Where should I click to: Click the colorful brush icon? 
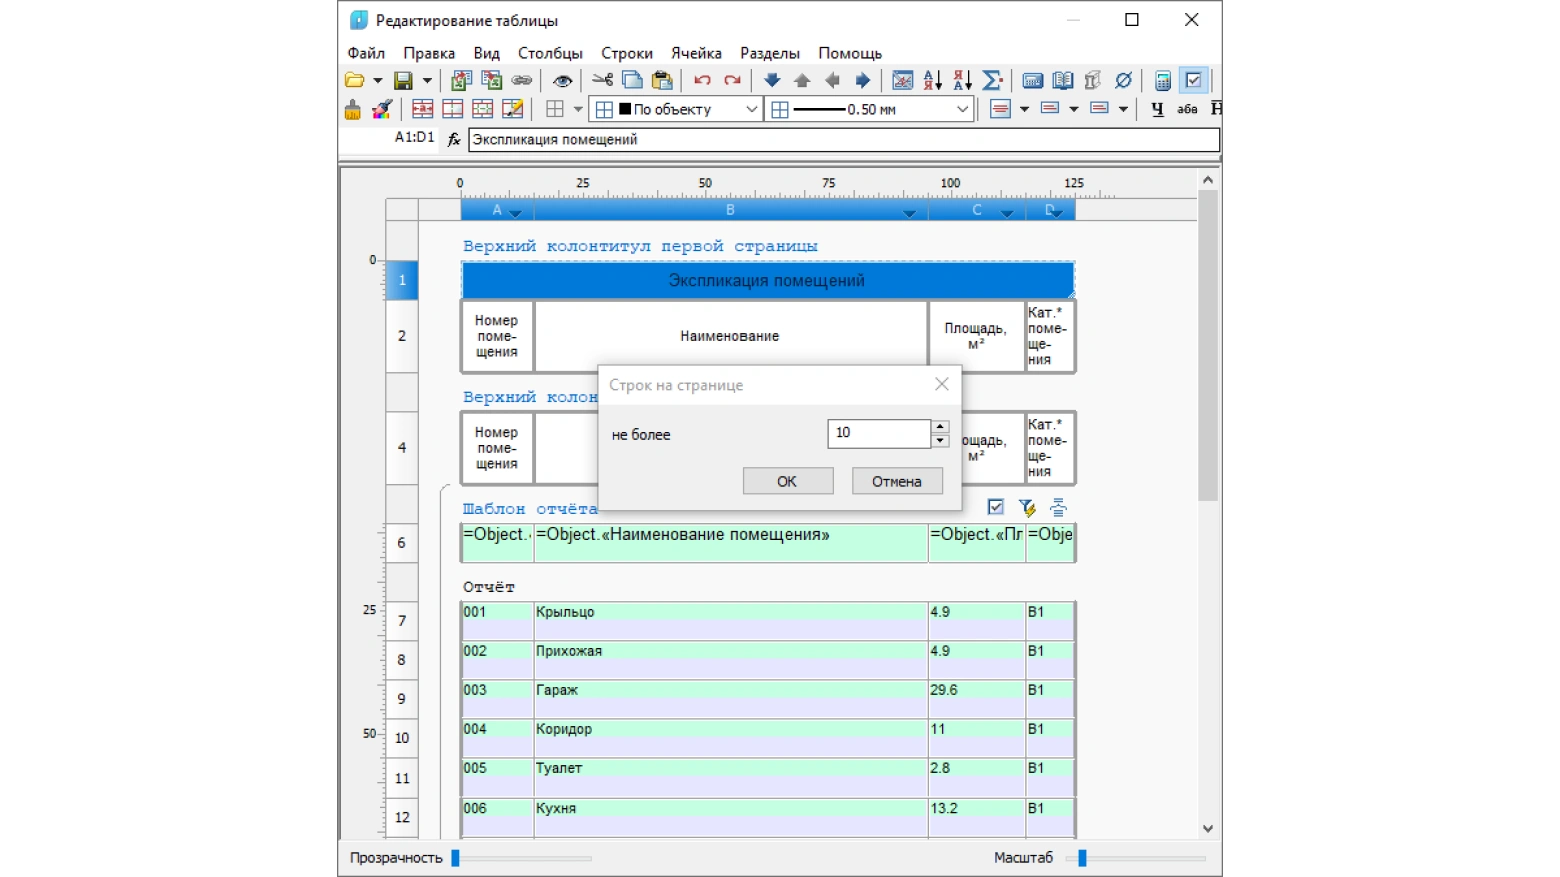(x=382, y=109)
